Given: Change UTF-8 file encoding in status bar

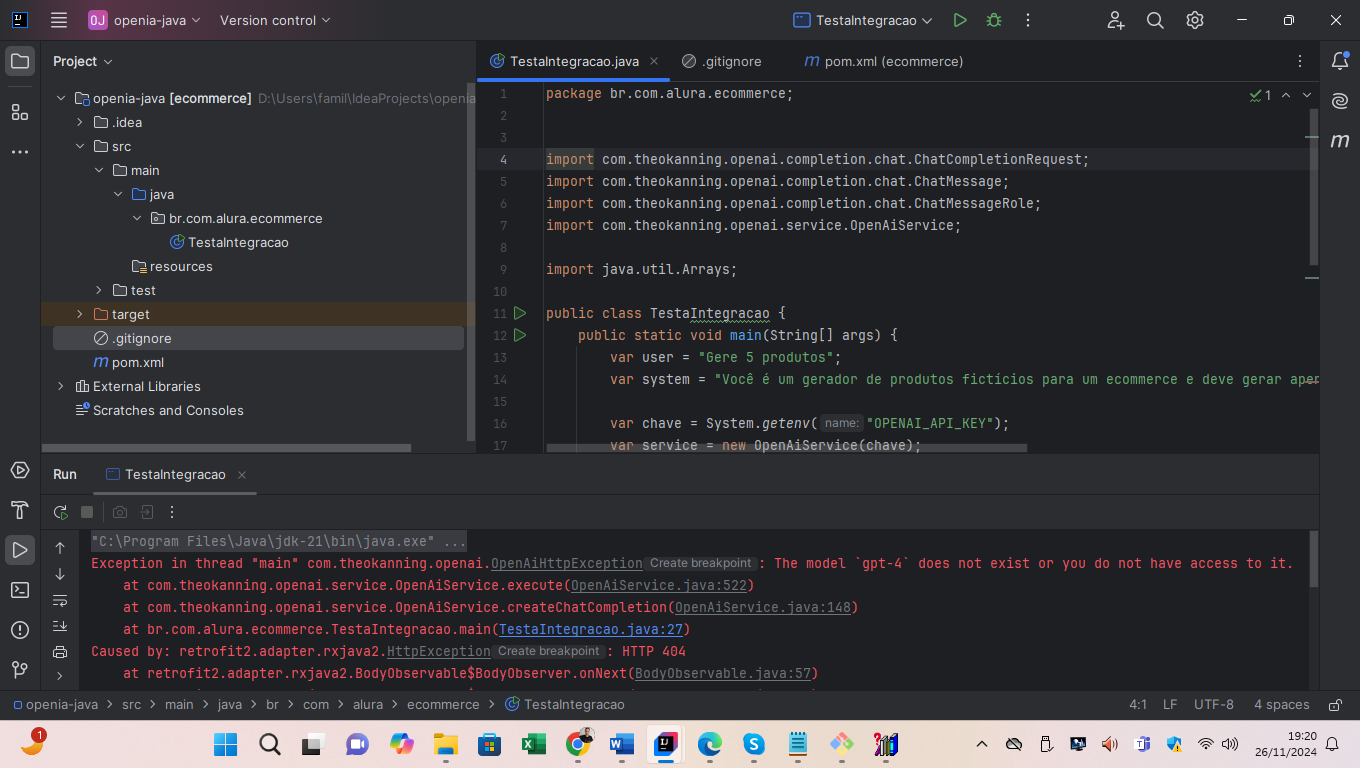Looking at the screenshot, I should click(x=1213, y=704).
